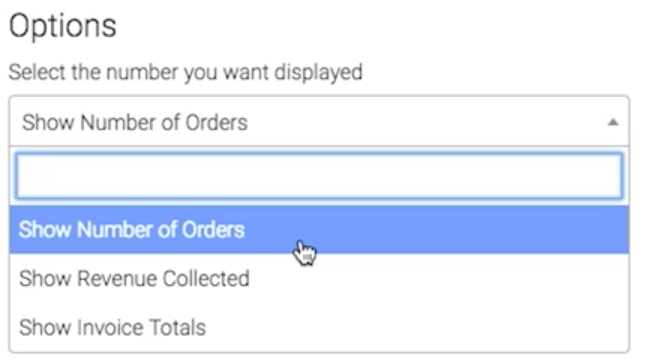Screen dimensions: 646x361
Task: Select the highlighted Show Number of Orders option
Action: [x=319, y=230]
